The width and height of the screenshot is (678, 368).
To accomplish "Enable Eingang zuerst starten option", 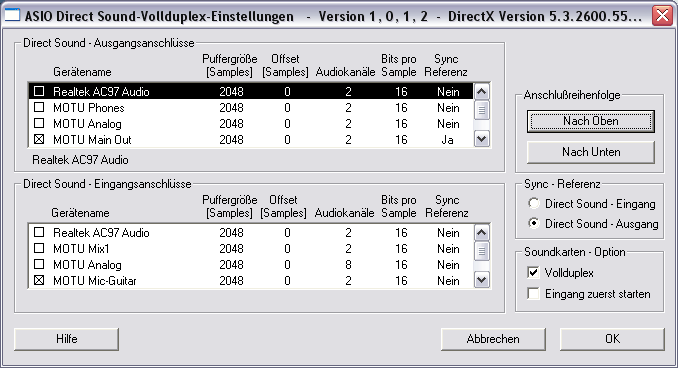I will coord(534,294).
